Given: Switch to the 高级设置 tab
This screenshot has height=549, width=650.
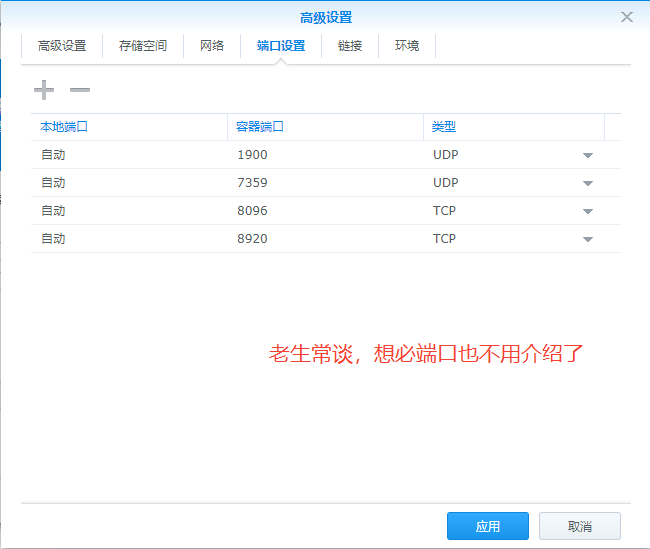Looking at the screenshot, I should pos(62,46).
